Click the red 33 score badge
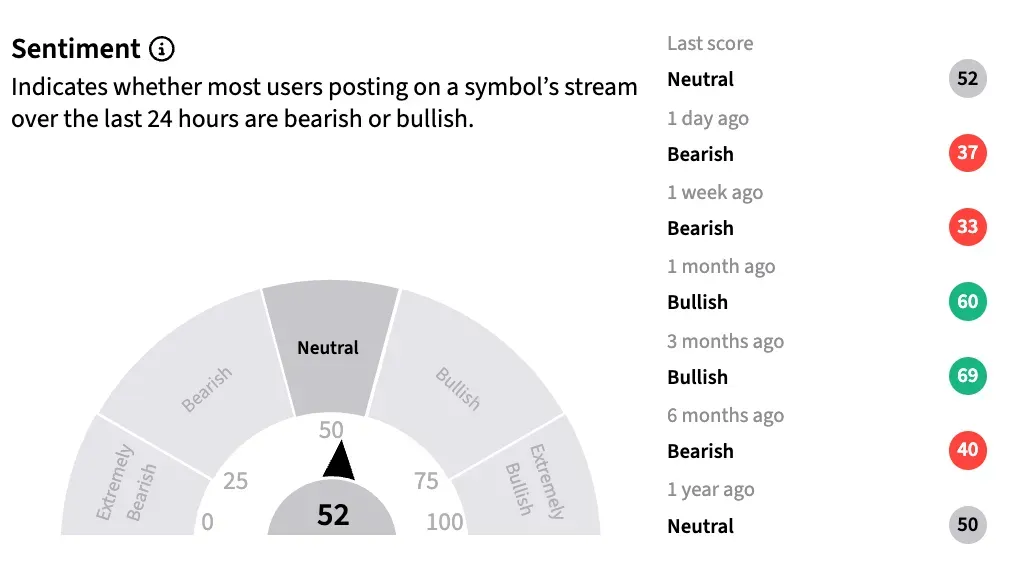The width and height of the screenshot is (1016, 574). click(x=967, y=227)
